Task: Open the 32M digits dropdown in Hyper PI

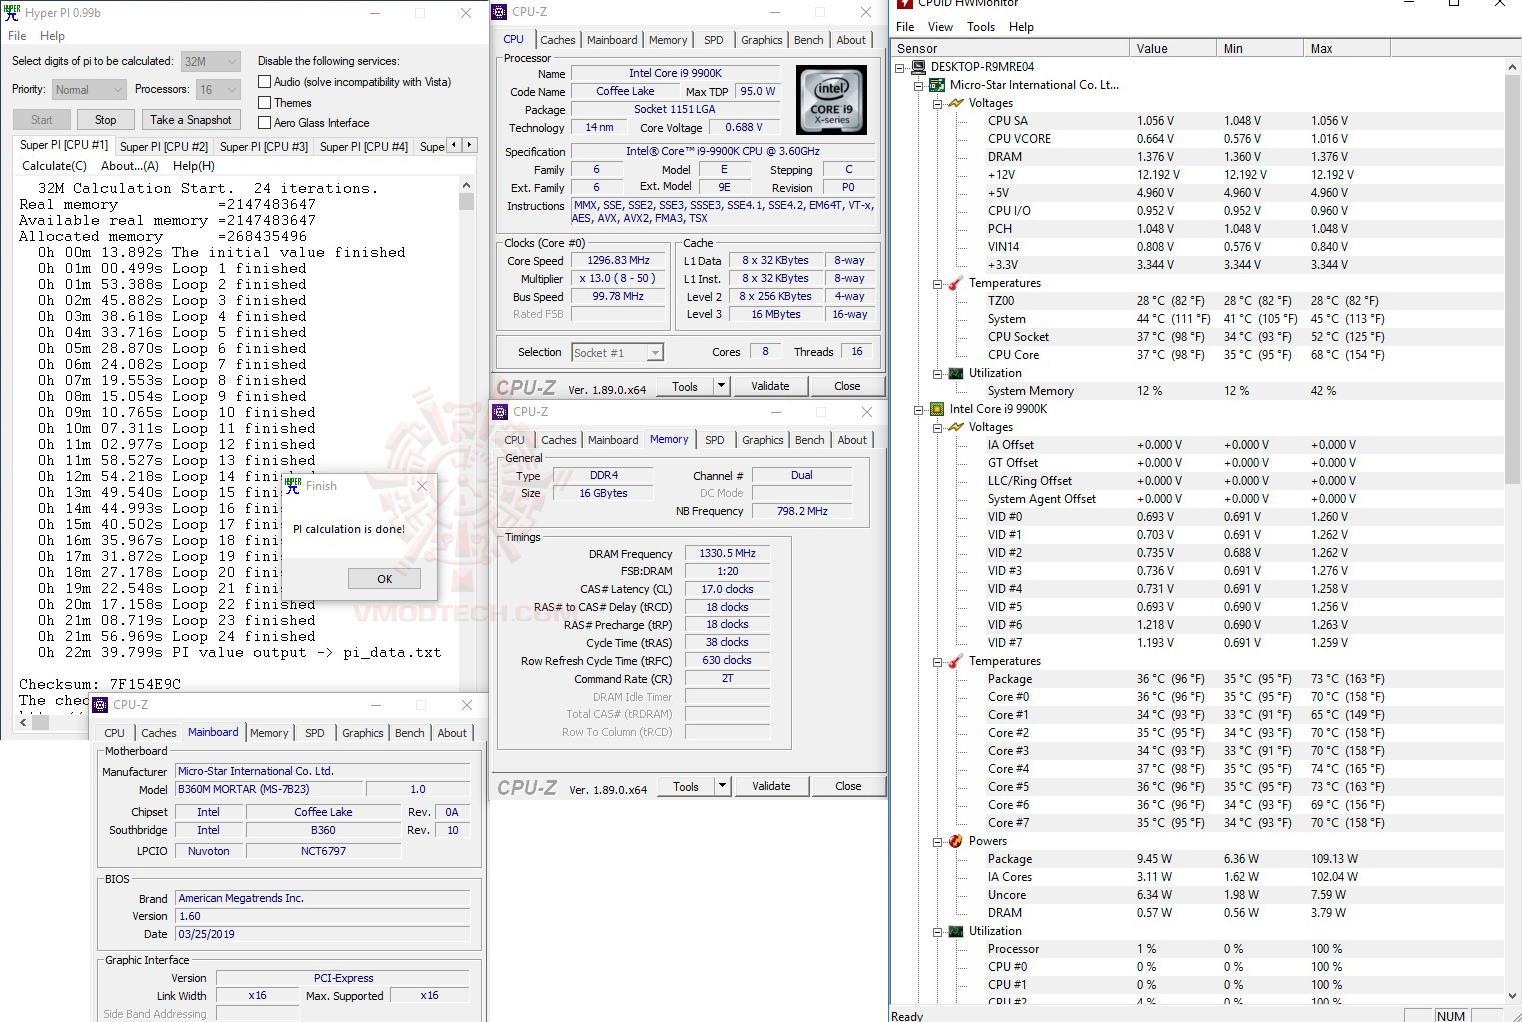Action: point(211,61)
